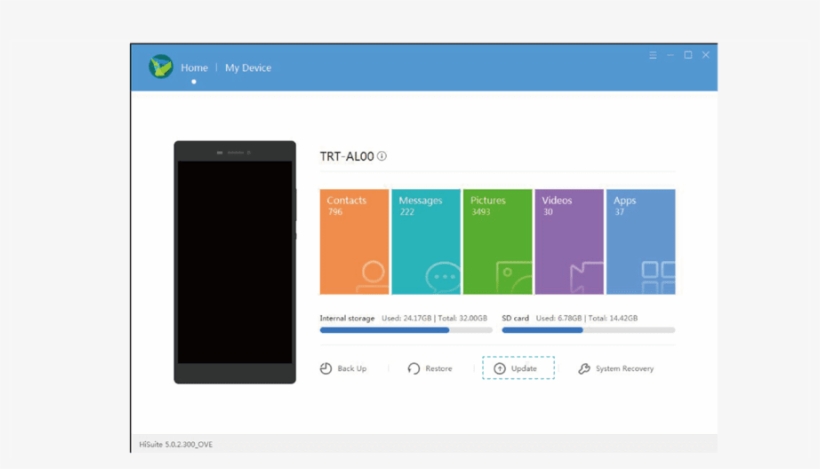Click the Internal storage used and total text
Screen dimensions: 820x469
click(434, 318)
